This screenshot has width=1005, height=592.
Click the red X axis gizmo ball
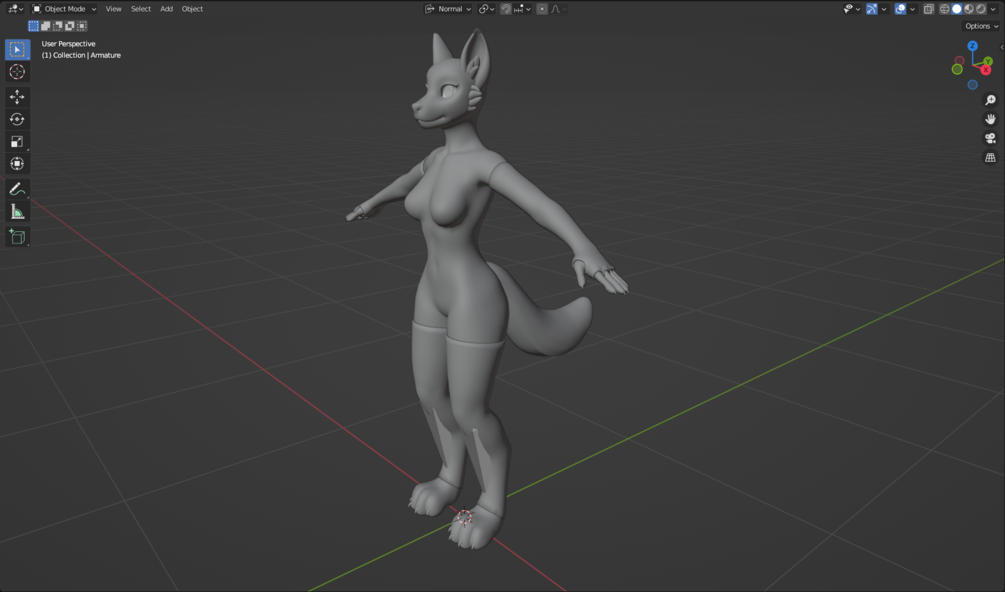coord(986,70)
